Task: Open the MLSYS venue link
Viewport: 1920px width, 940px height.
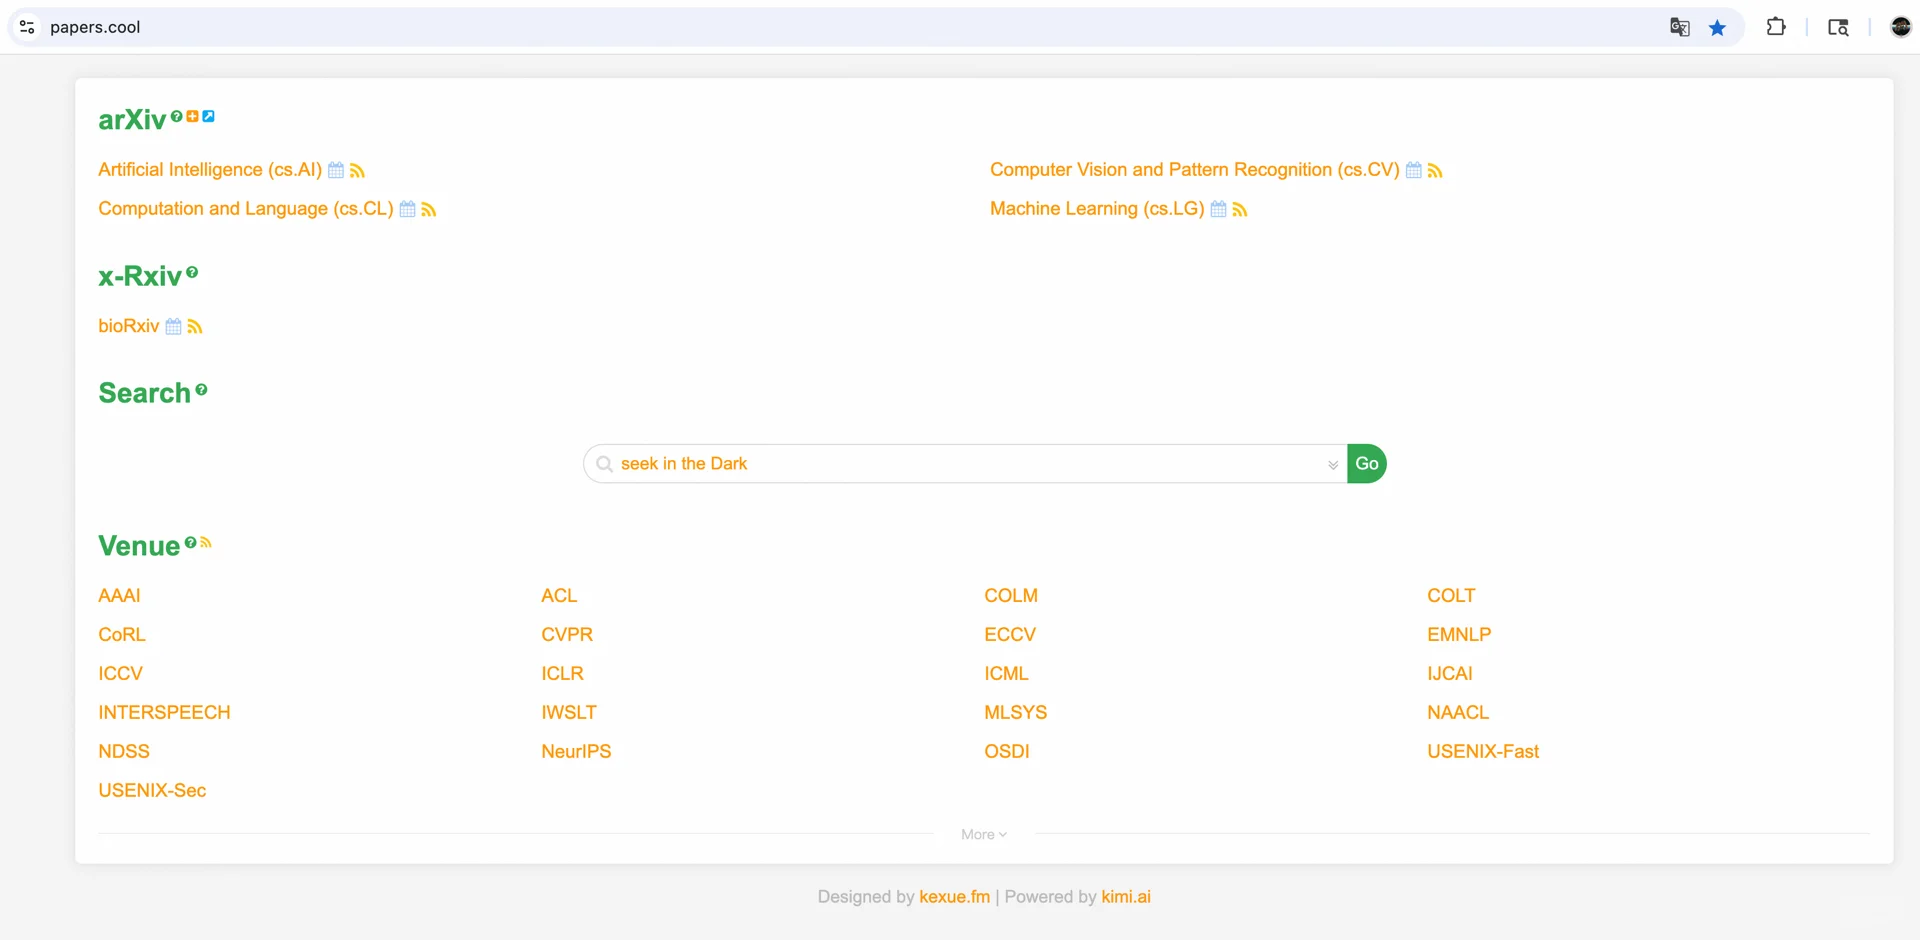Action: [1015, 713]
